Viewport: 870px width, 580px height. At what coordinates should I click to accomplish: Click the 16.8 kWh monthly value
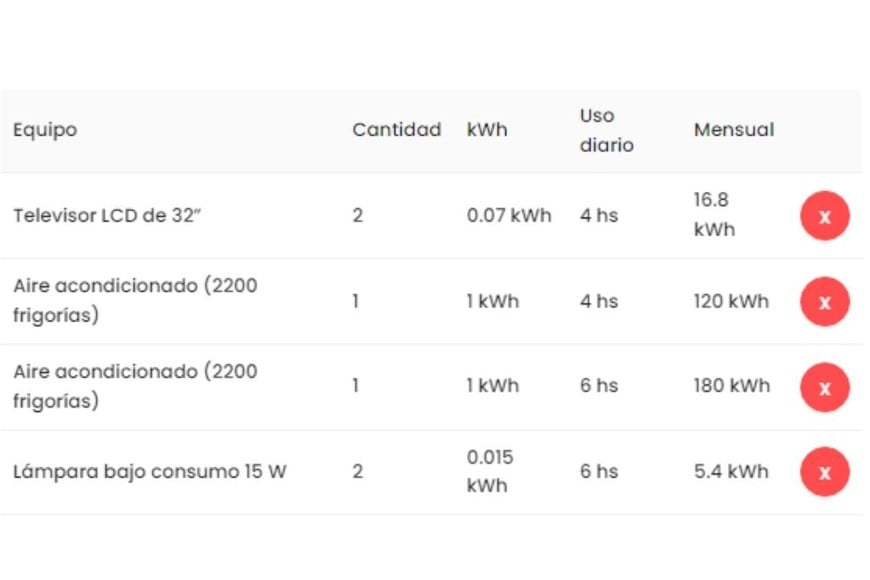(x=714, y=215)
